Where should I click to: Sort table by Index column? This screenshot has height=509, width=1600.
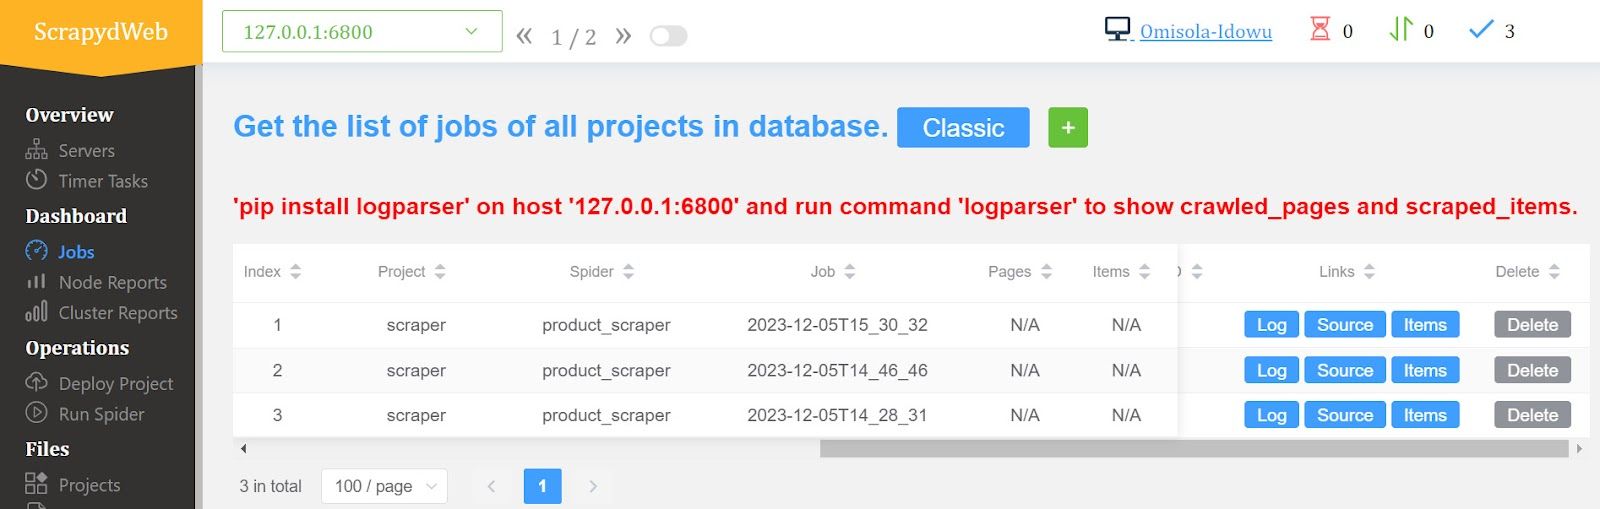(x=295, y=271)
